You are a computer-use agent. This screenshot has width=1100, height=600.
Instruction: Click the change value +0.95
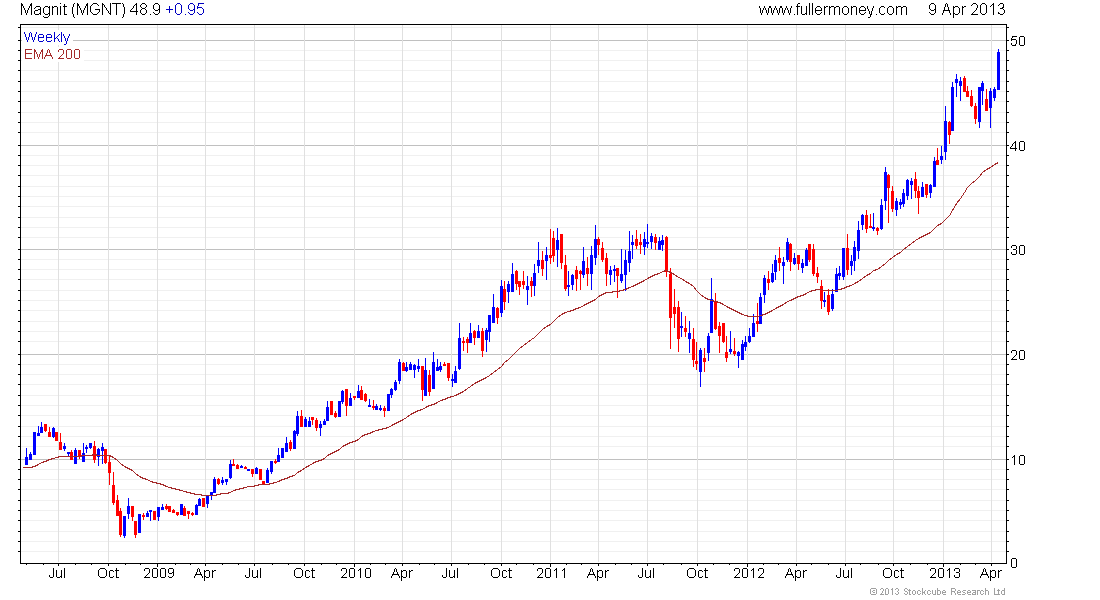pyautogui.click(x=185, y=10)
